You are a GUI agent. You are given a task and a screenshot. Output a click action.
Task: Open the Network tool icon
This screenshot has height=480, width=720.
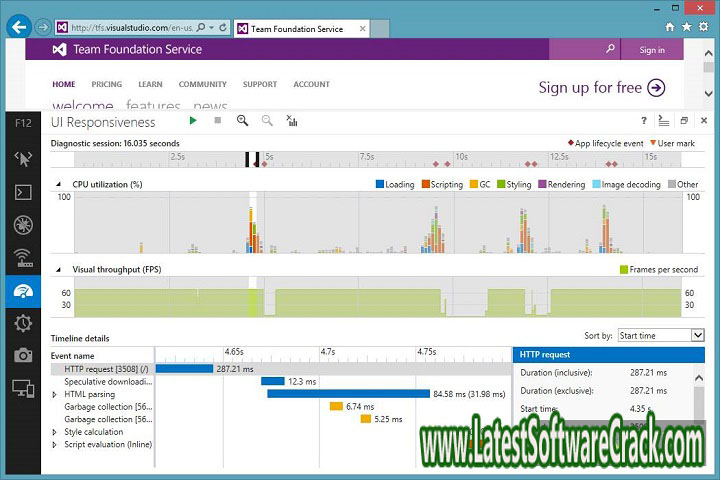click(23, 258)
